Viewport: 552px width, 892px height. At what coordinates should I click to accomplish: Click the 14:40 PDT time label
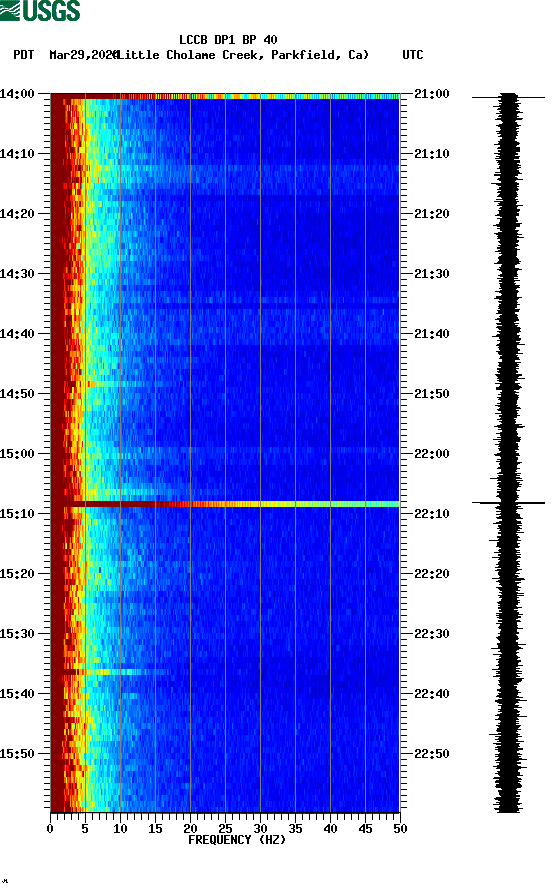click(17, 334)
